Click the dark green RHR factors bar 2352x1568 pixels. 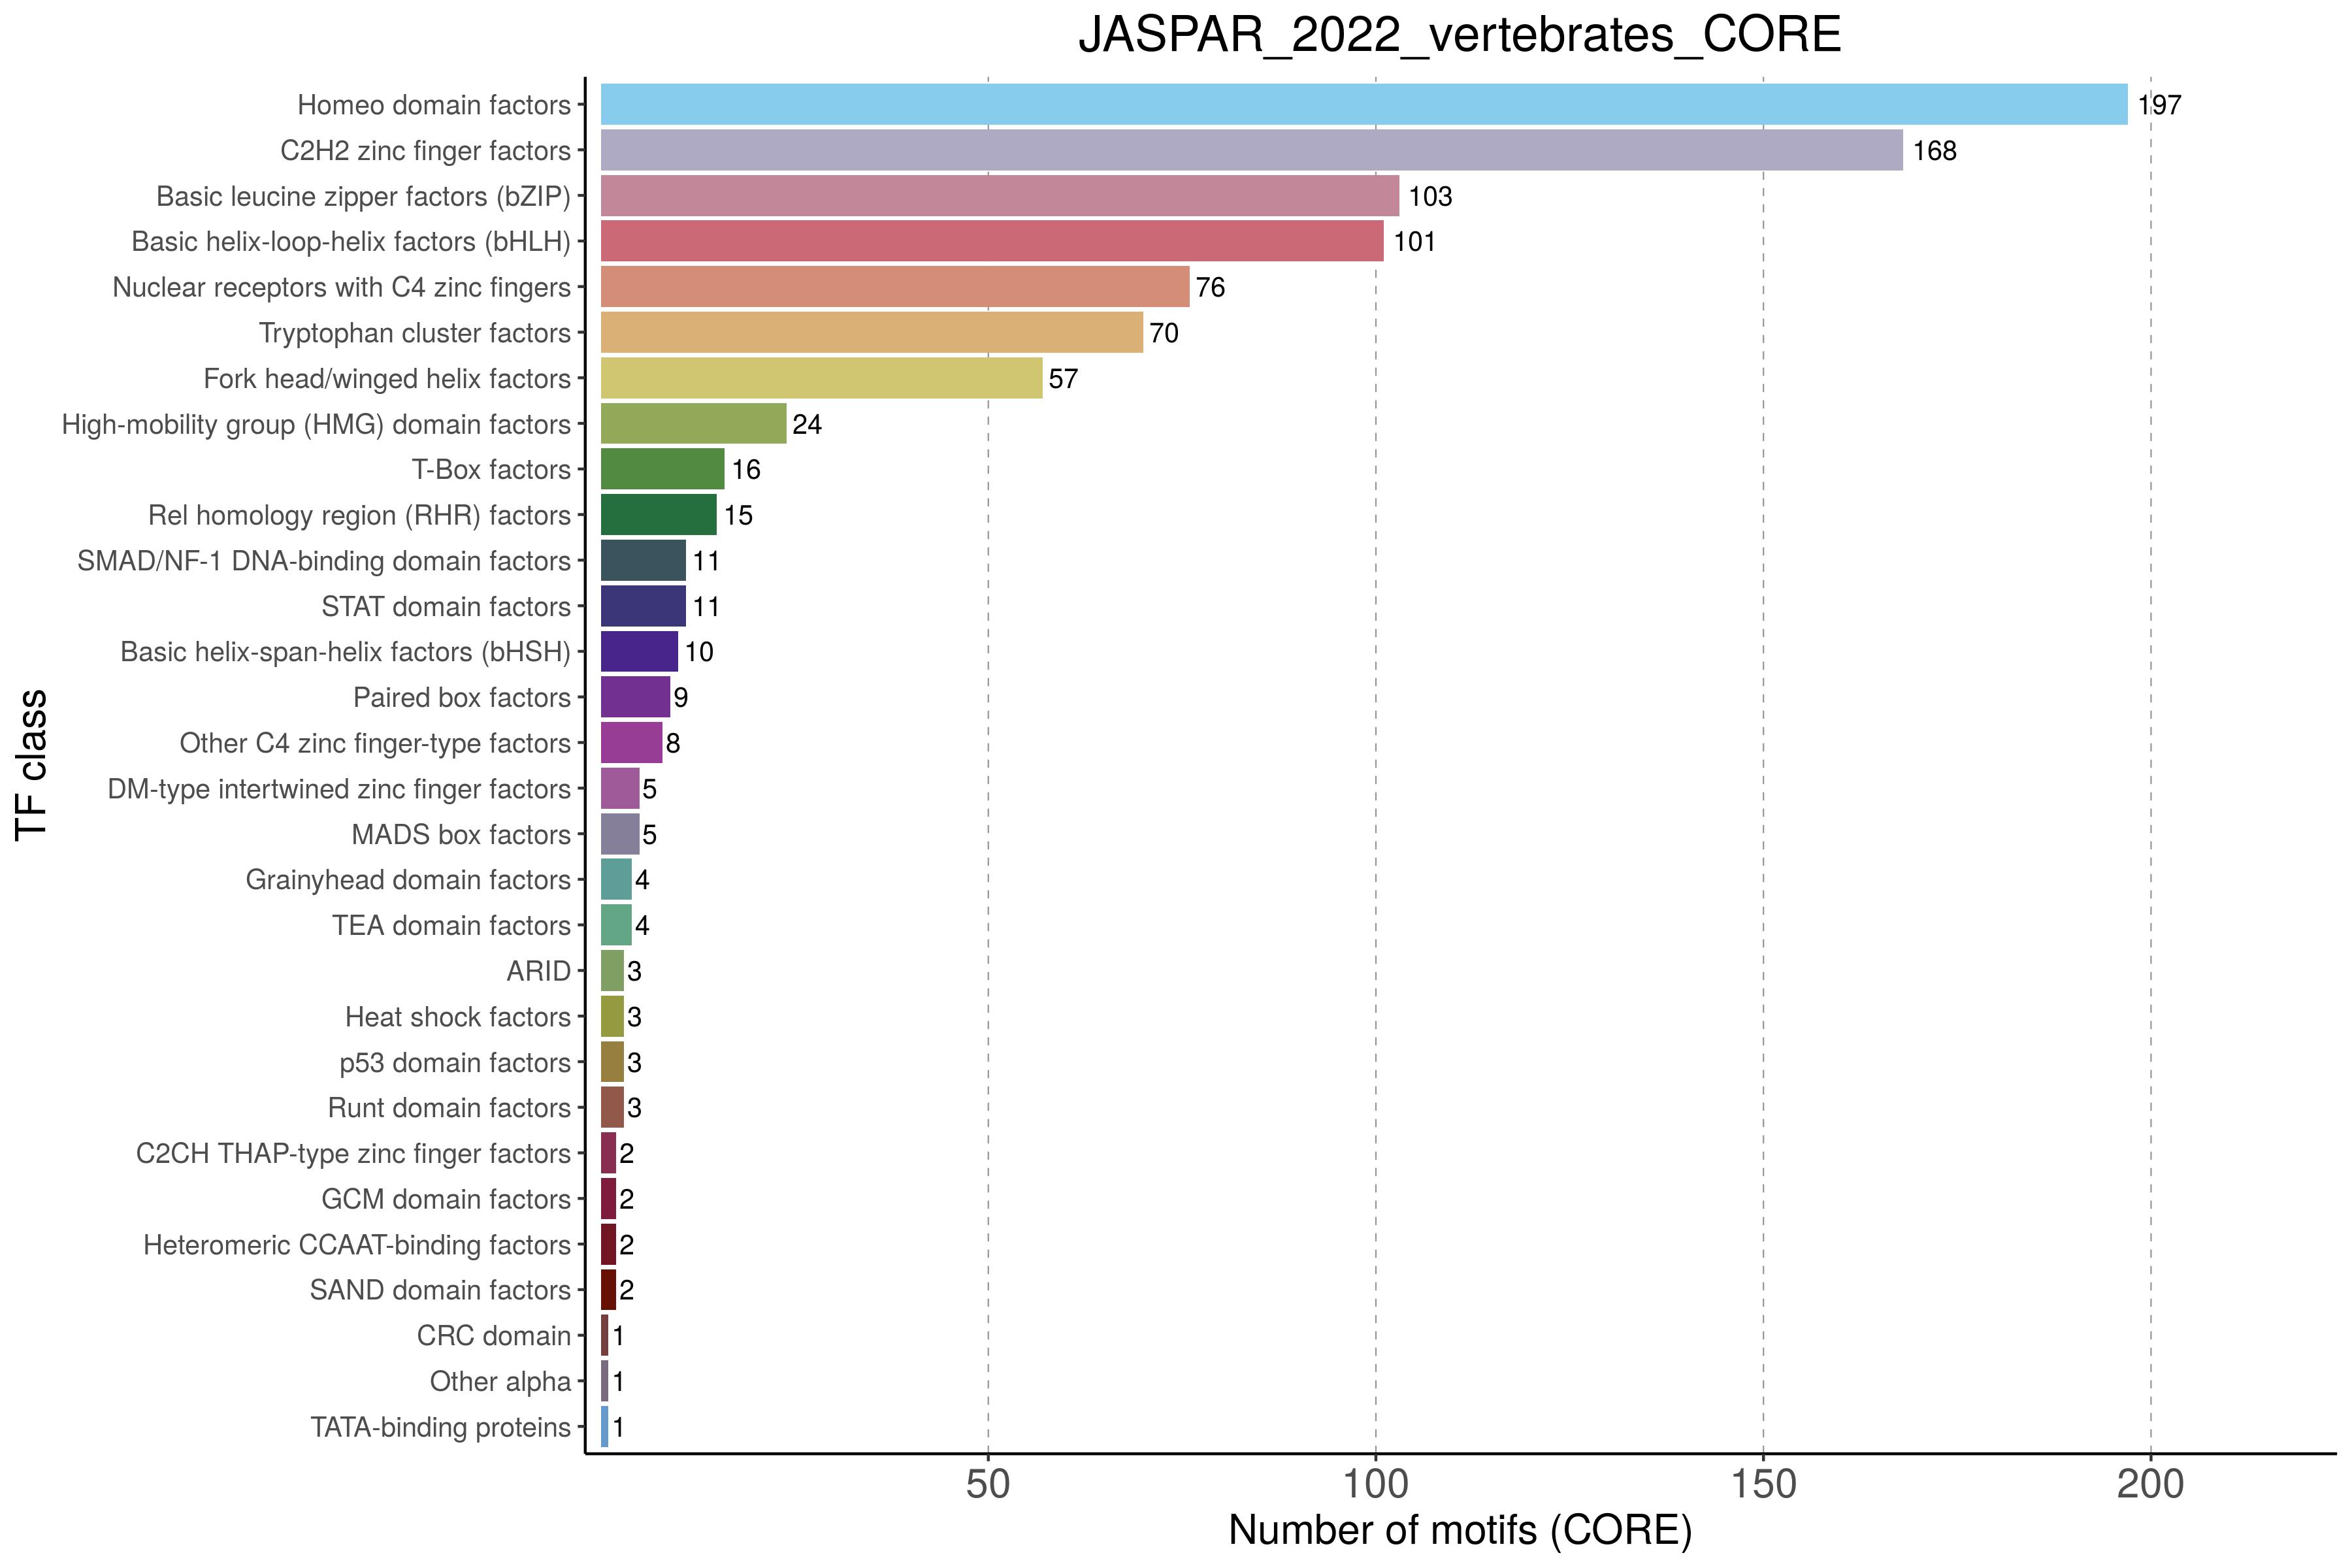click(659, 514)
